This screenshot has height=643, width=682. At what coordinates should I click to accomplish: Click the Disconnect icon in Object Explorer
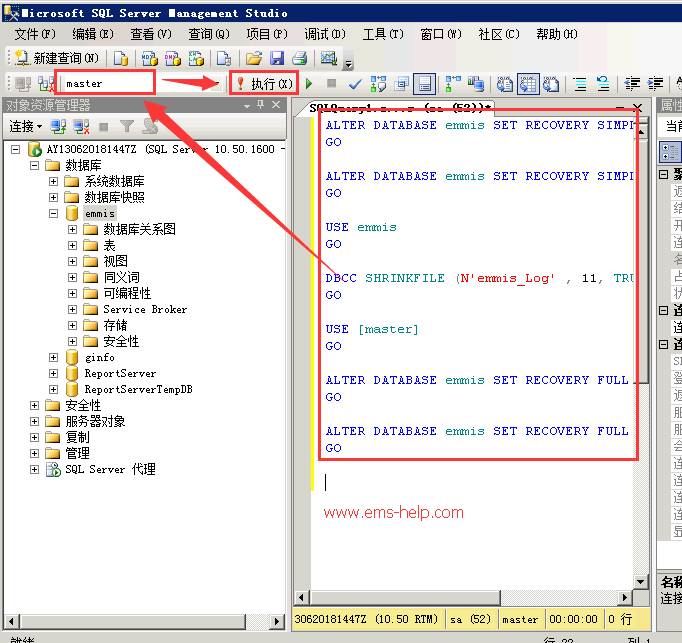[81, 127]
